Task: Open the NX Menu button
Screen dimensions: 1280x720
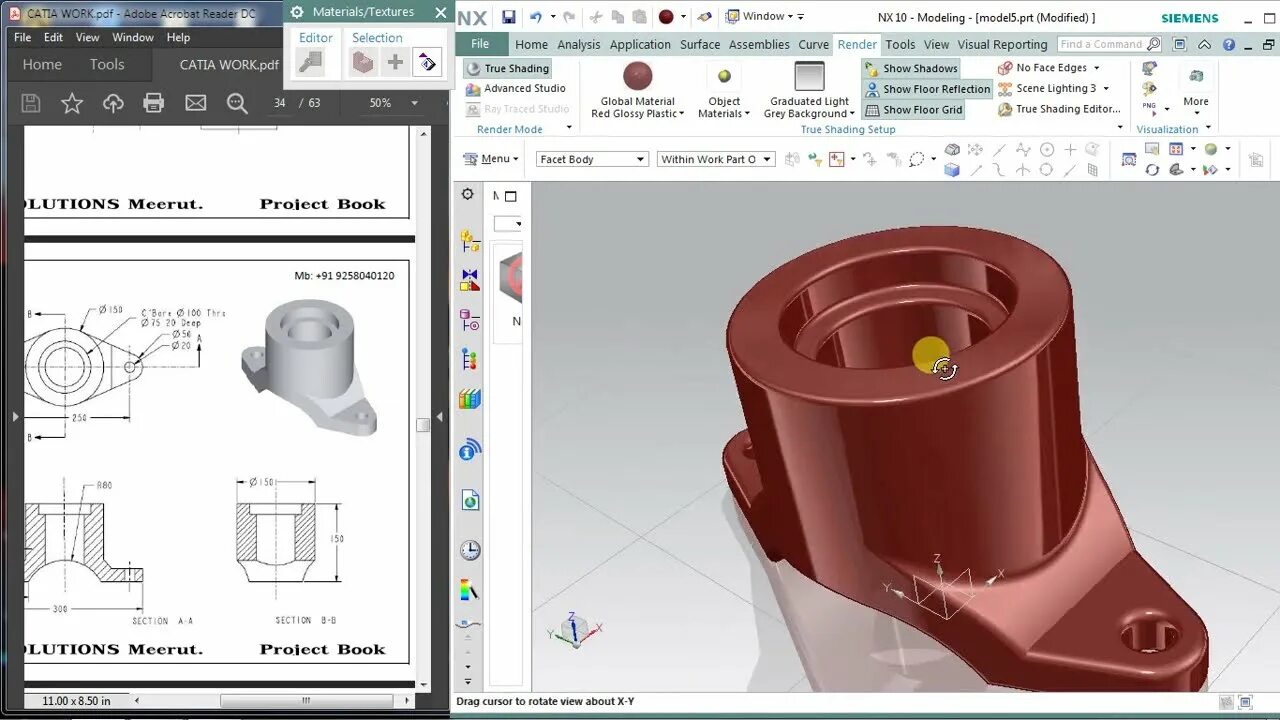Action: (x=490, y=158)
